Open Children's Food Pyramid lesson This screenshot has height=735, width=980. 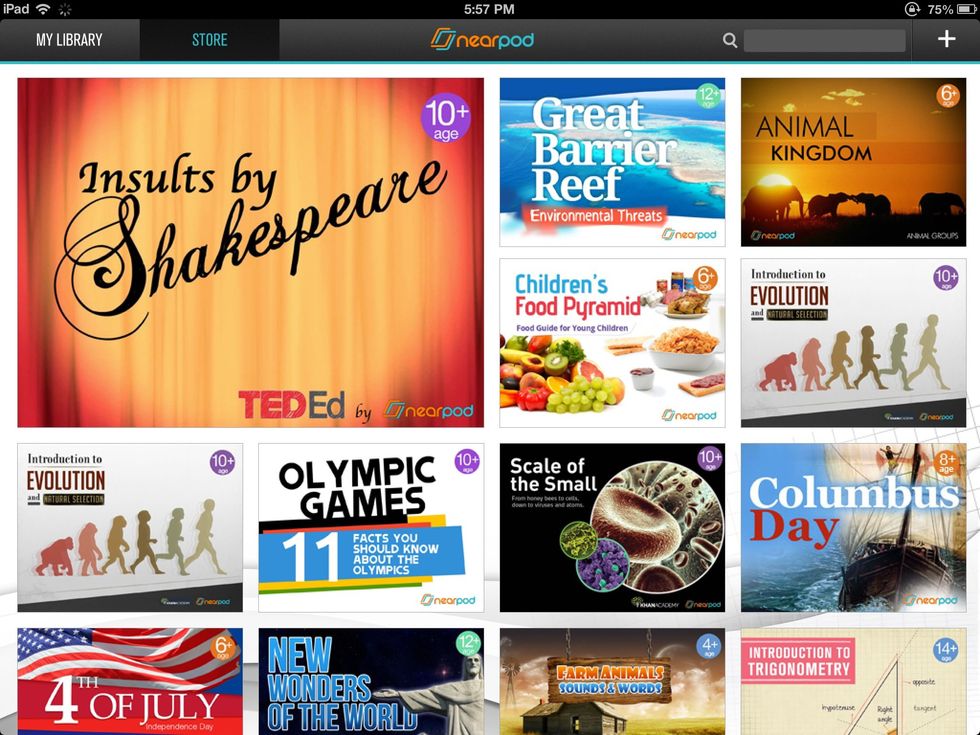612,343
